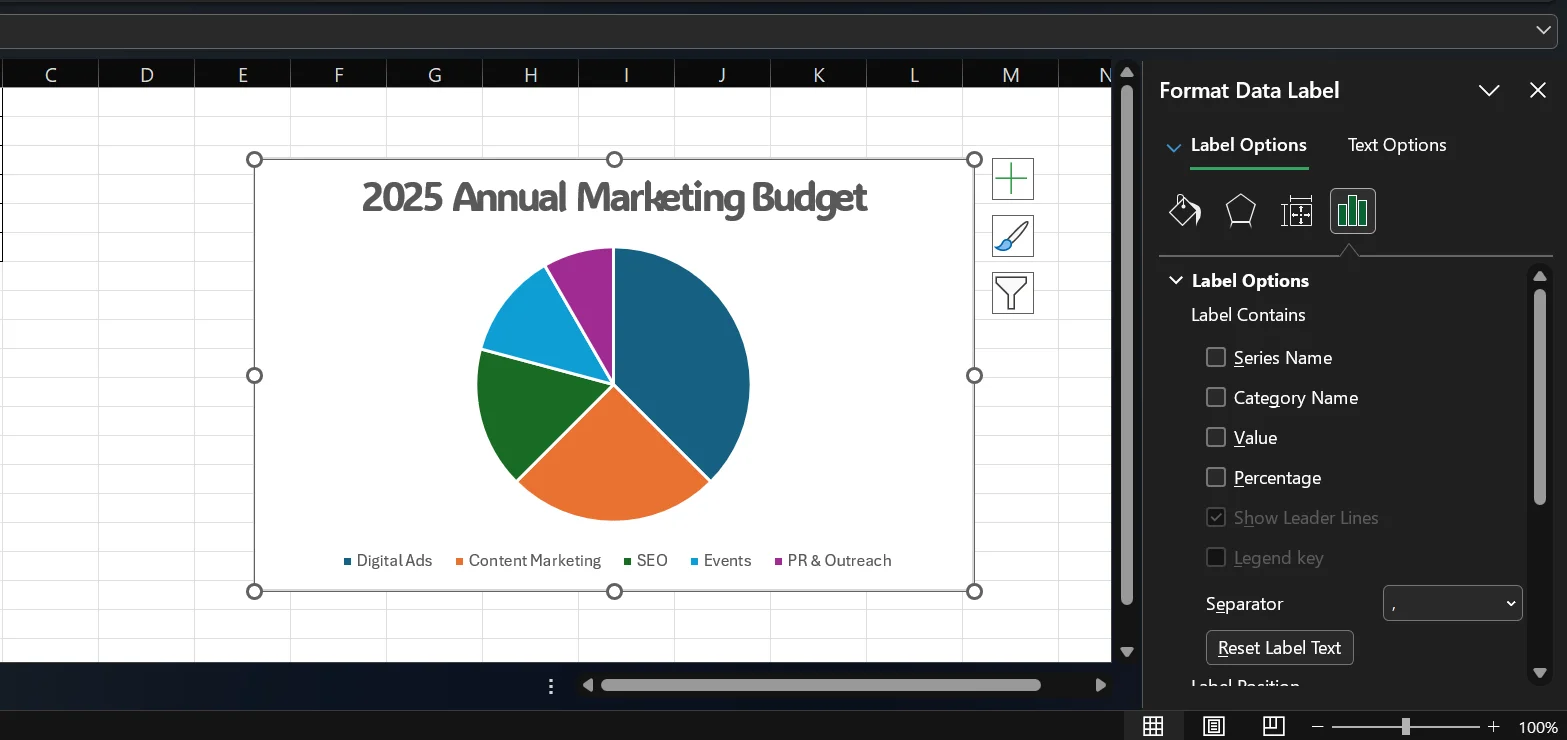Click the worksheet vertical scroll up arrow
The height and width of the screenshot is (740, 1567).
coord(1127,72)
